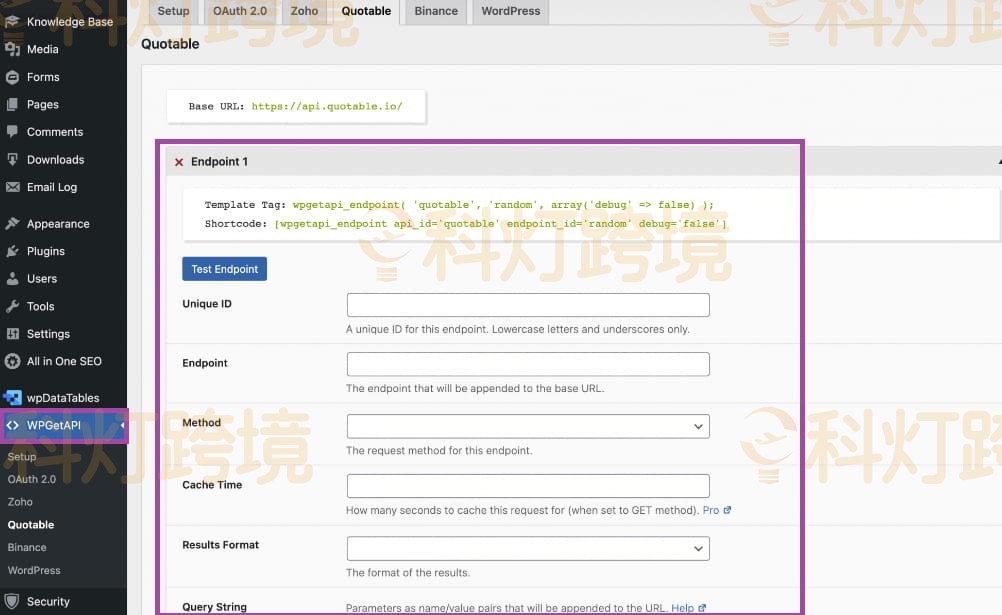Click the All in One SEO icon
The image size is (1002, 615).
(x=12, y=361)
